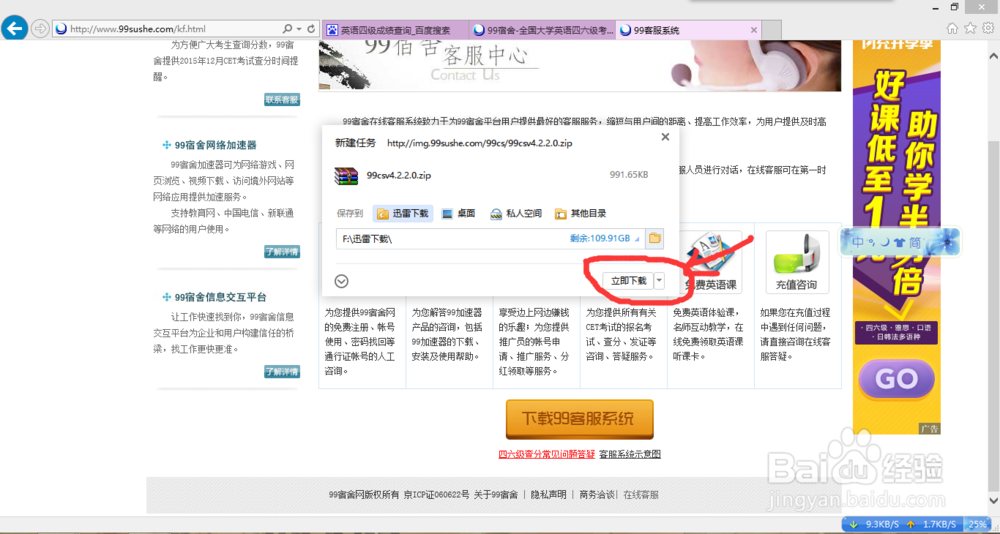Open the 在线客服 footer link
This screenshot has height=534, width=1000.
point(641,494)
